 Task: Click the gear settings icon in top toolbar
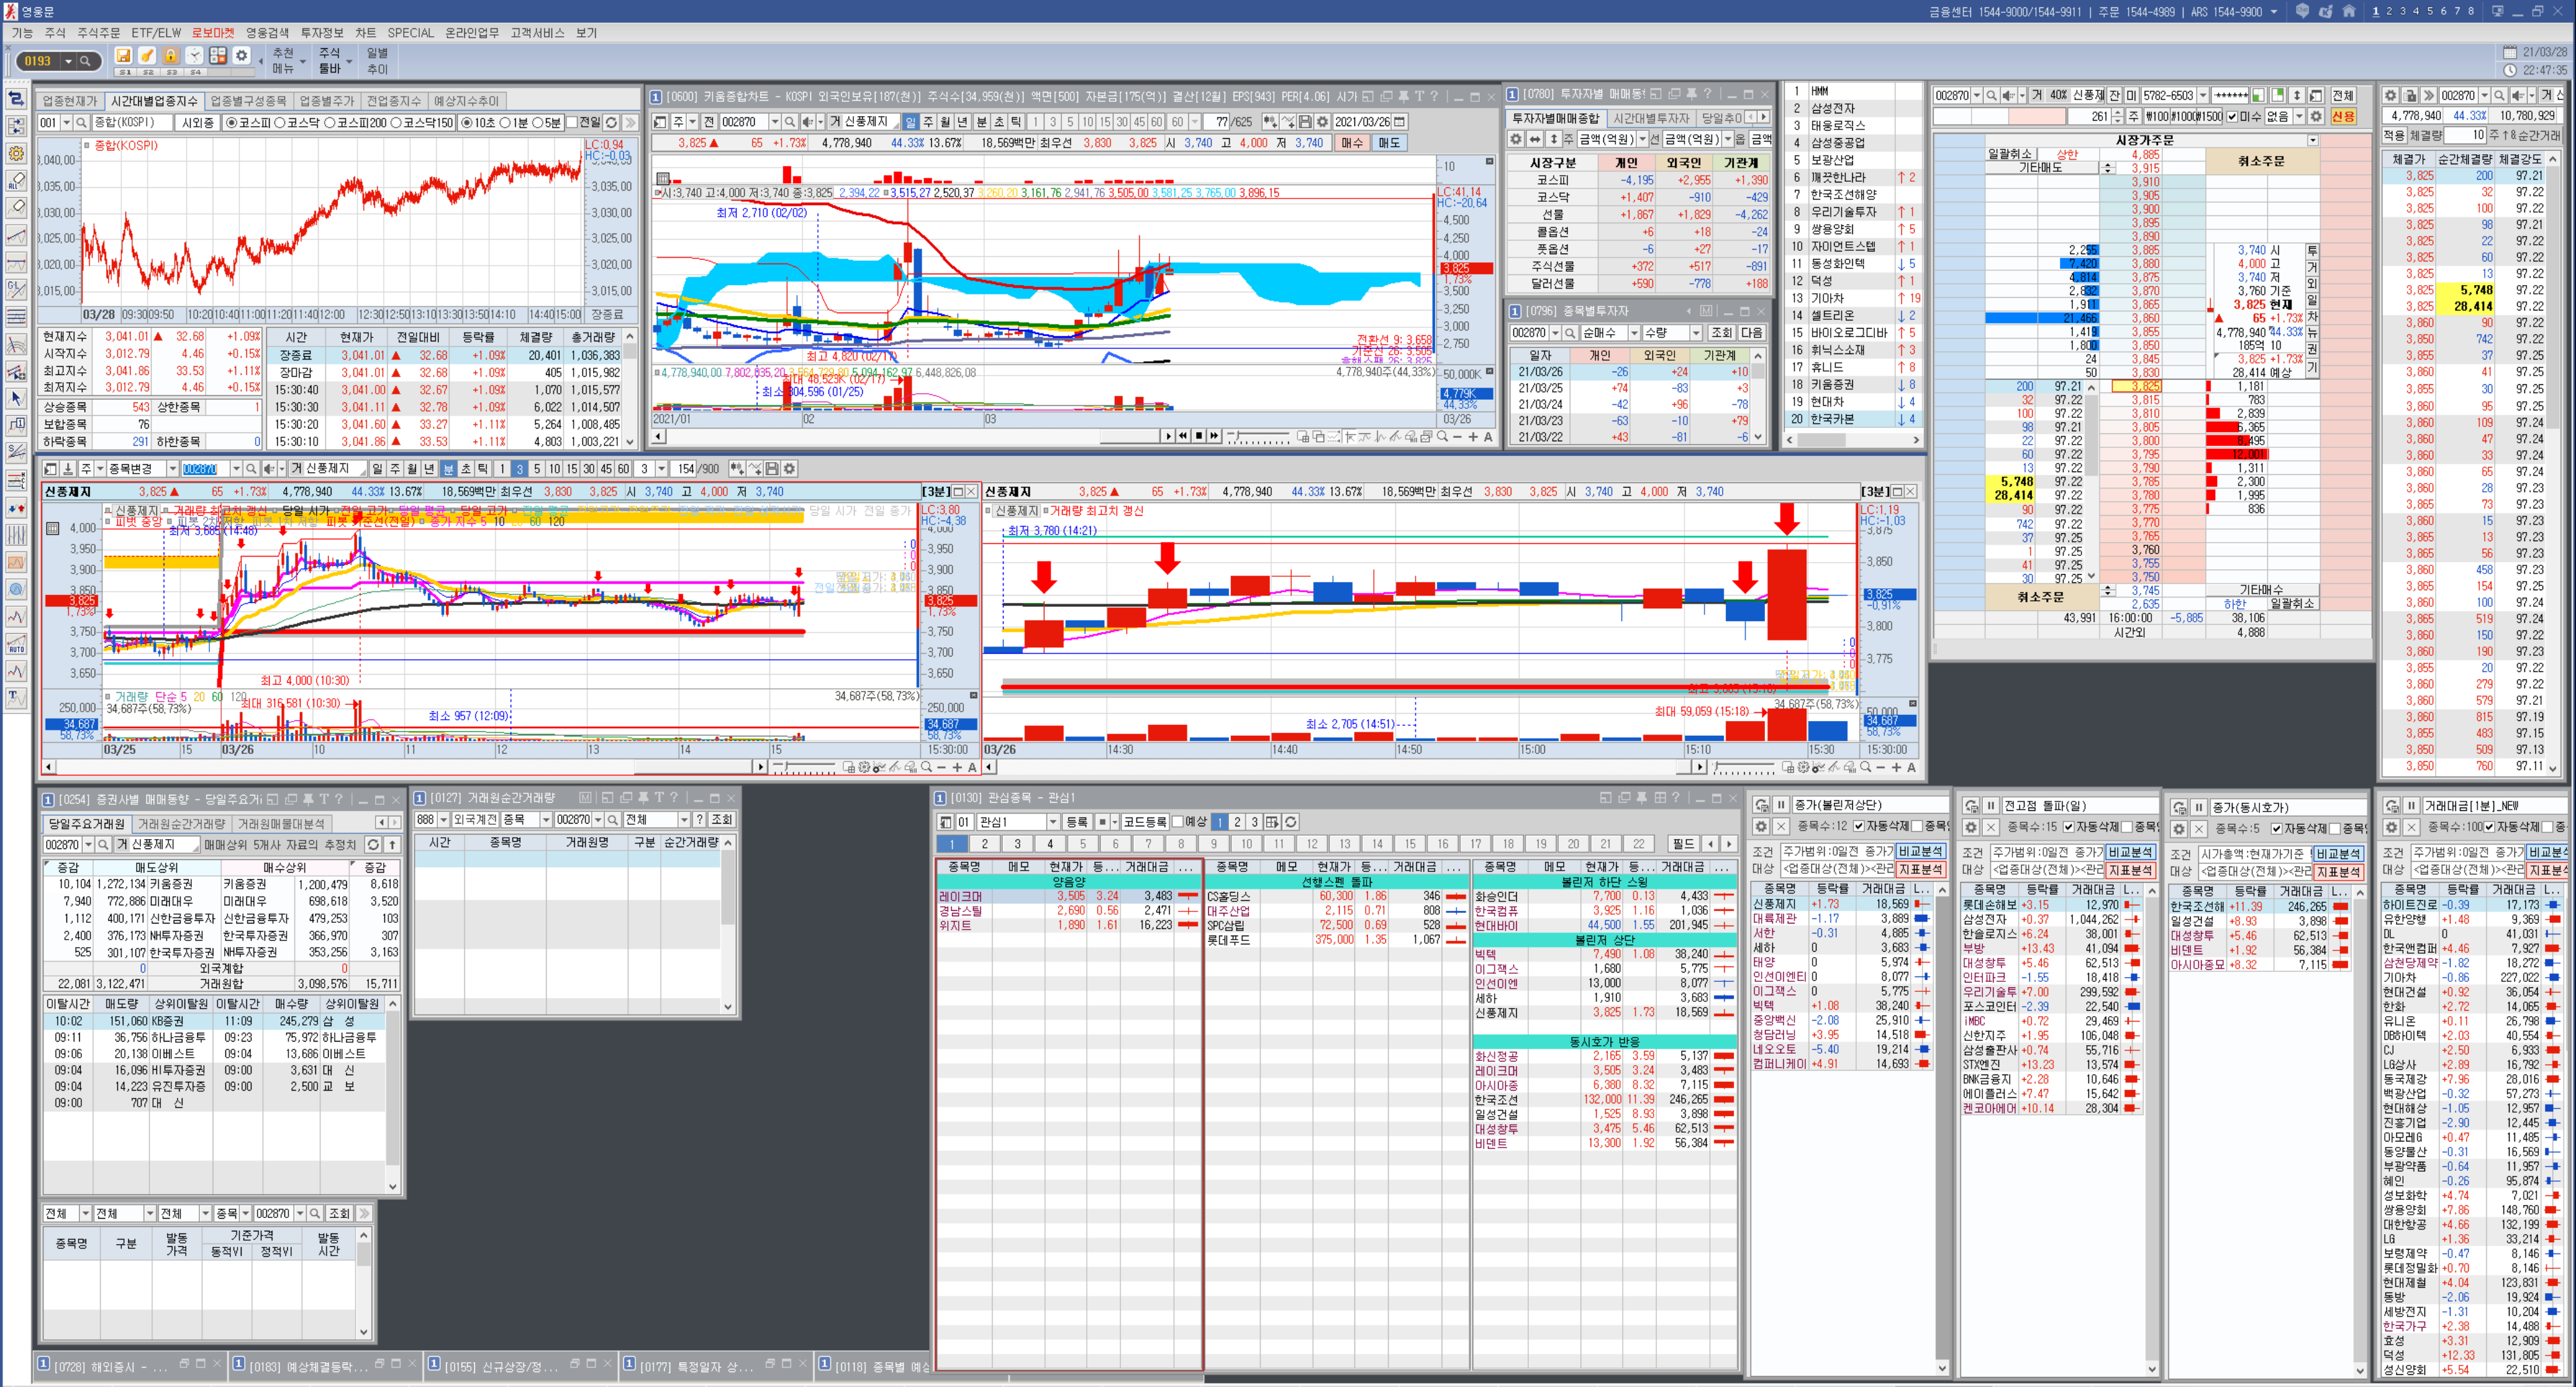(x=241, y=56)
